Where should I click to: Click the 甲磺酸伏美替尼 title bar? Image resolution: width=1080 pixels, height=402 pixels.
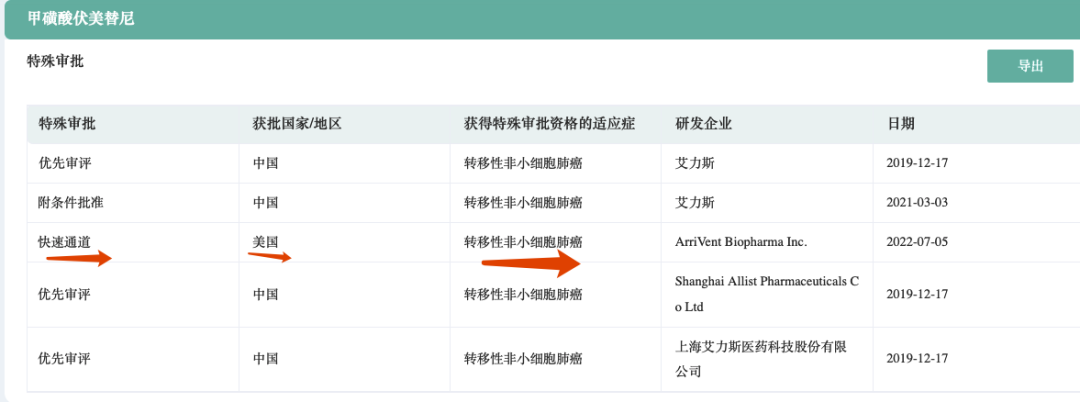[81, 19]
